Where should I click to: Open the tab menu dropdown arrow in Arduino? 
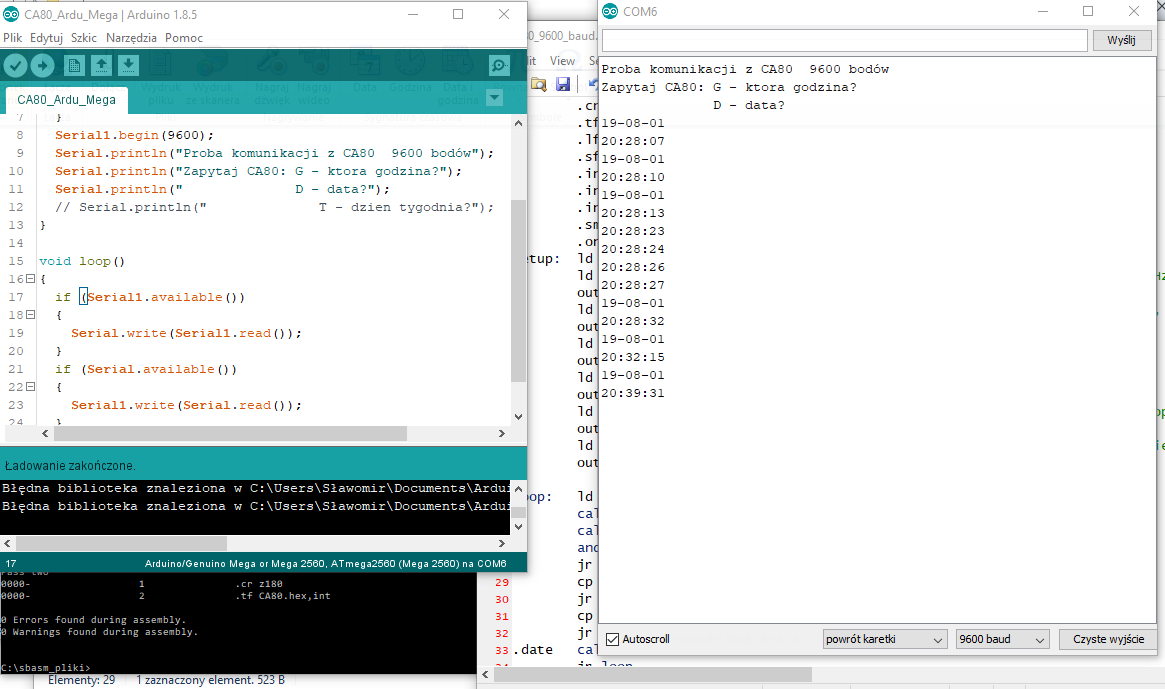[x=494, y=97]
